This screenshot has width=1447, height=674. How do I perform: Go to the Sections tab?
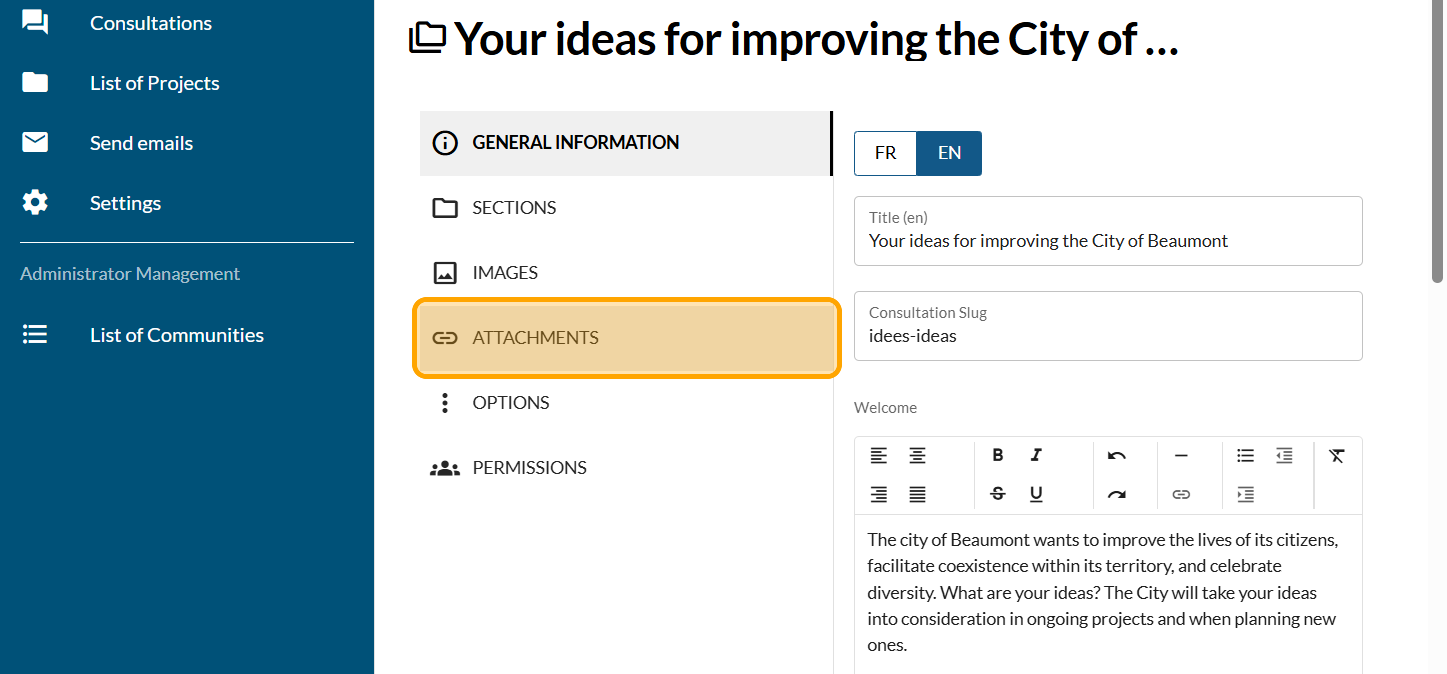click(514, 208)
